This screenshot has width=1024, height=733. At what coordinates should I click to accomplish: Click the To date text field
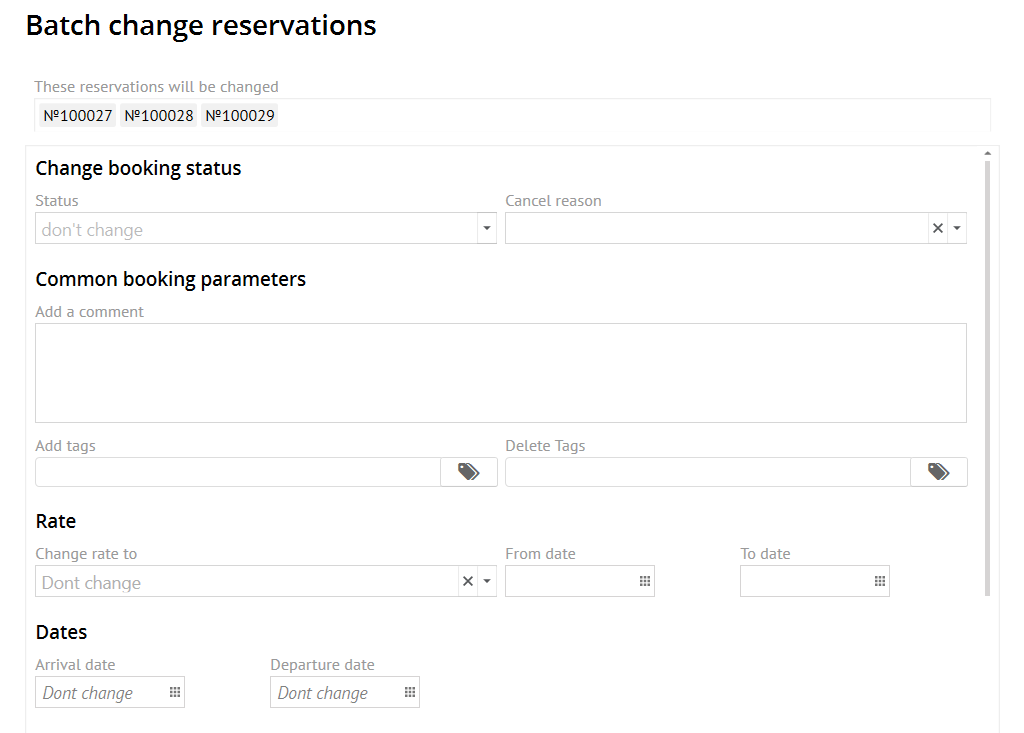(x=805, y=582)
